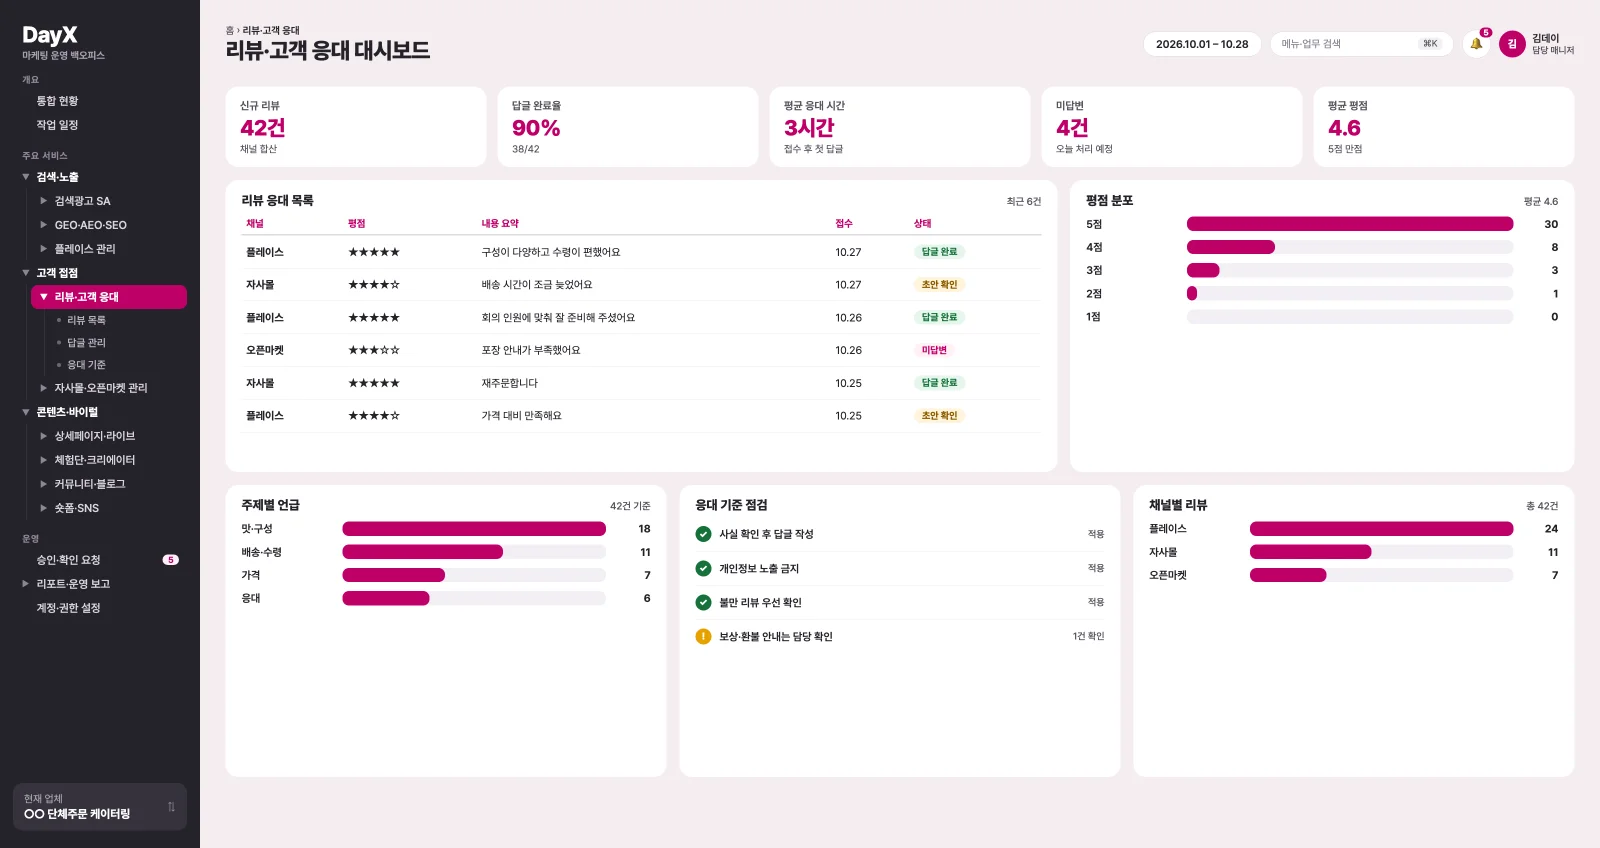Collapse the 검색·노출 section
The image size is (1600, 848).
click(x=26, y=177)
